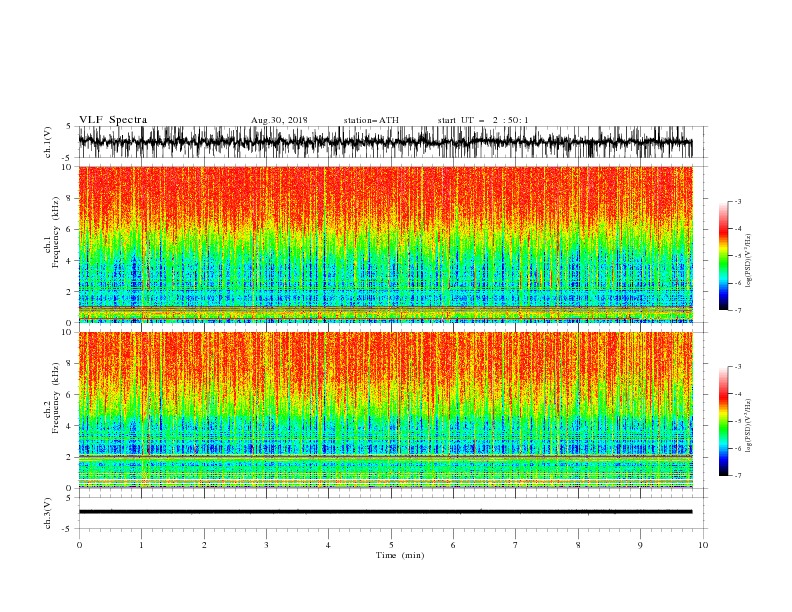Click the ch.2 frequency tick label 8
The width and height of the screenshot is (792, 612).
(x=69, y=364)
